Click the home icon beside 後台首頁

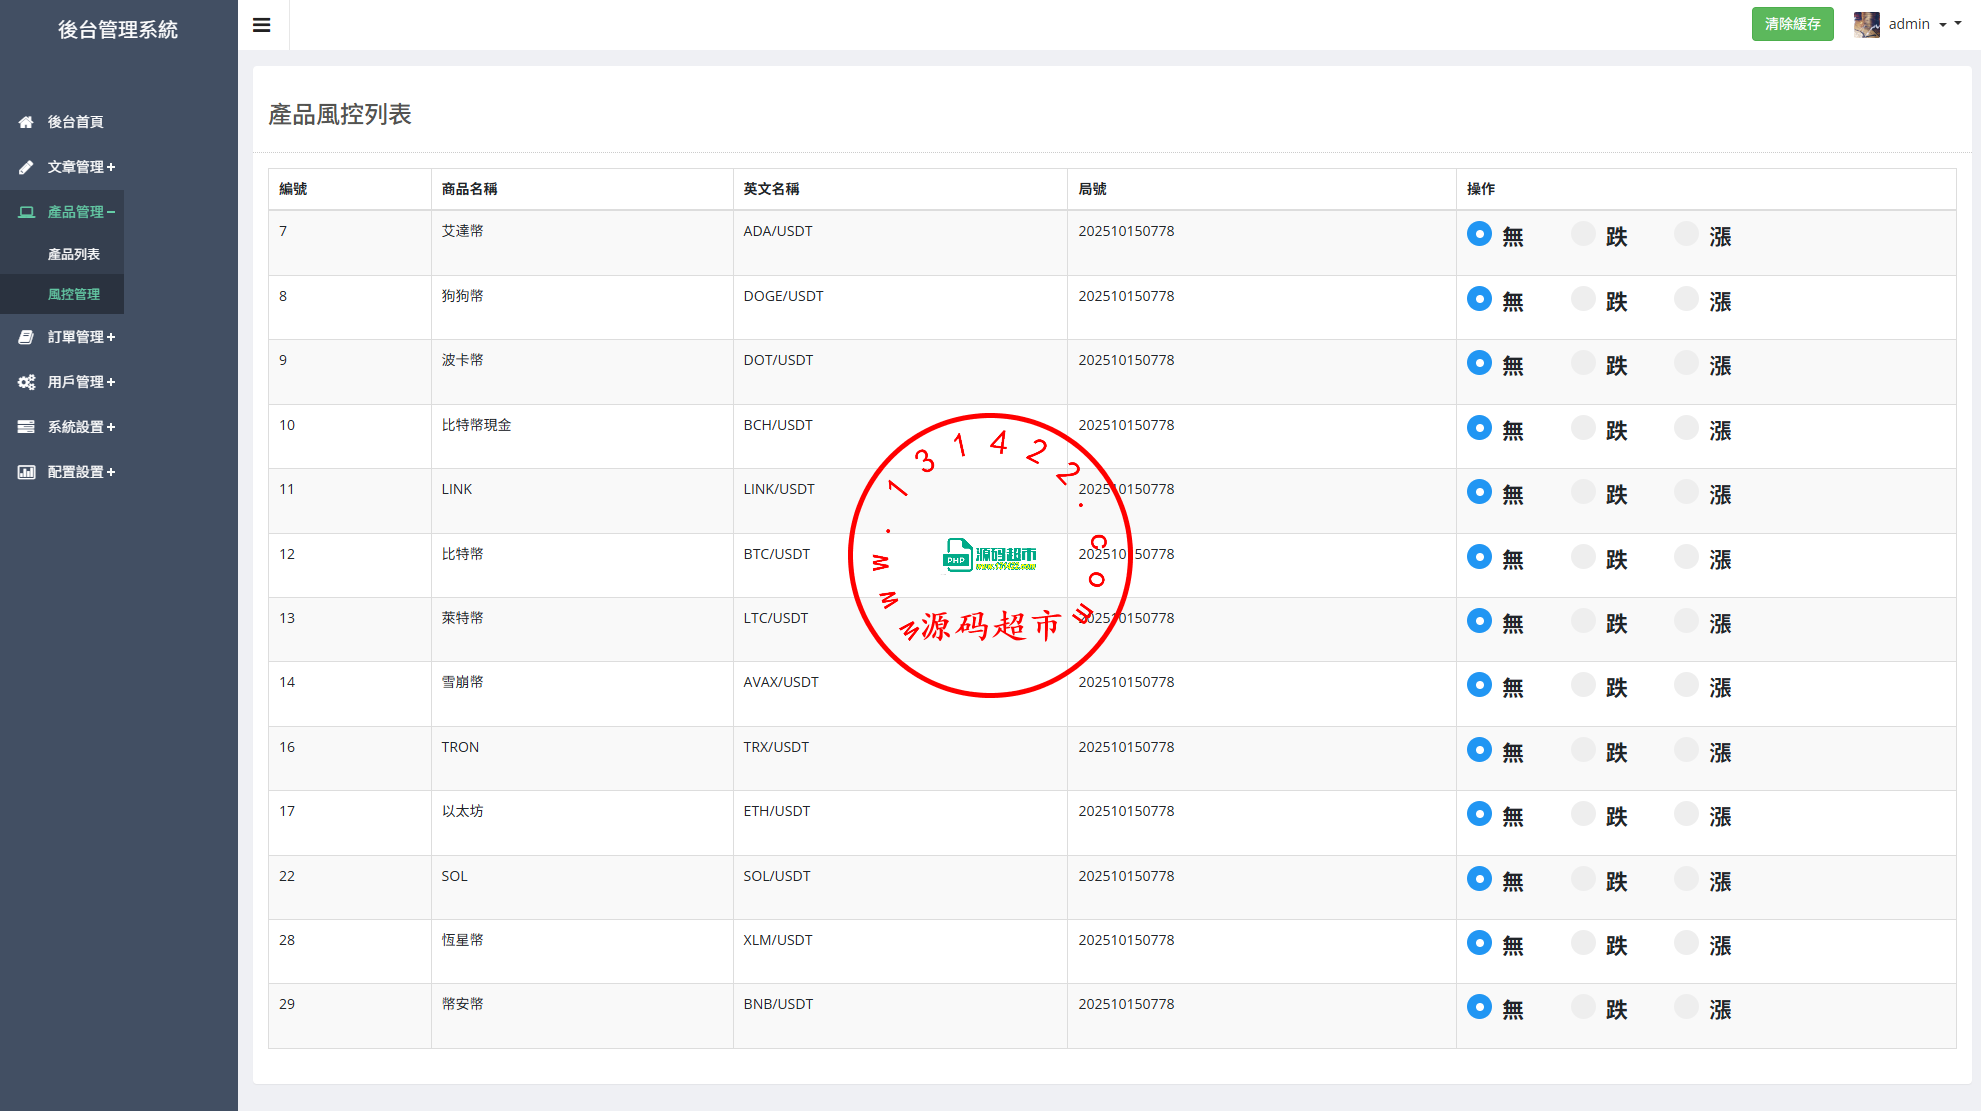tap(26, 122)
